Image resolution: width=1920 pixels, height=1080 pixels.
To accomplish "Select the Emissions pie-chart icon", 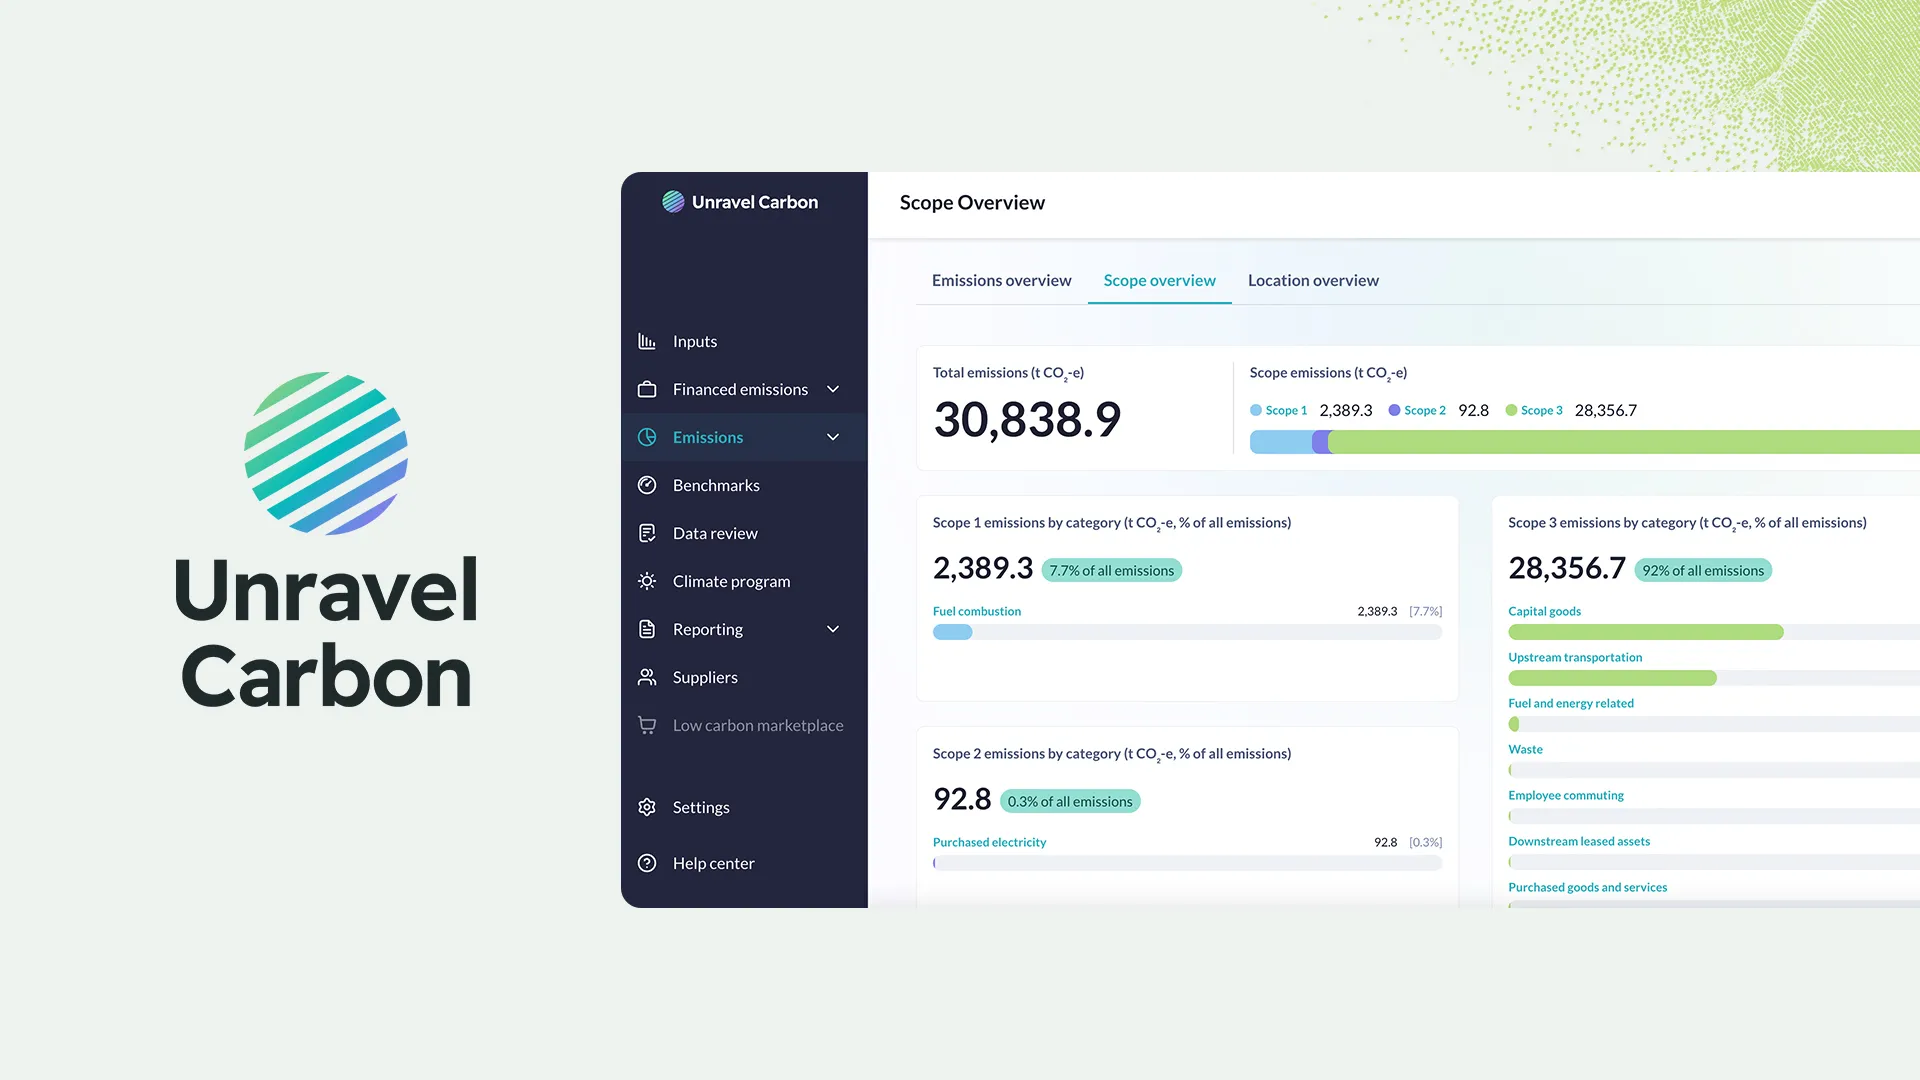I will pyautogui.click(x=648, y=437).
